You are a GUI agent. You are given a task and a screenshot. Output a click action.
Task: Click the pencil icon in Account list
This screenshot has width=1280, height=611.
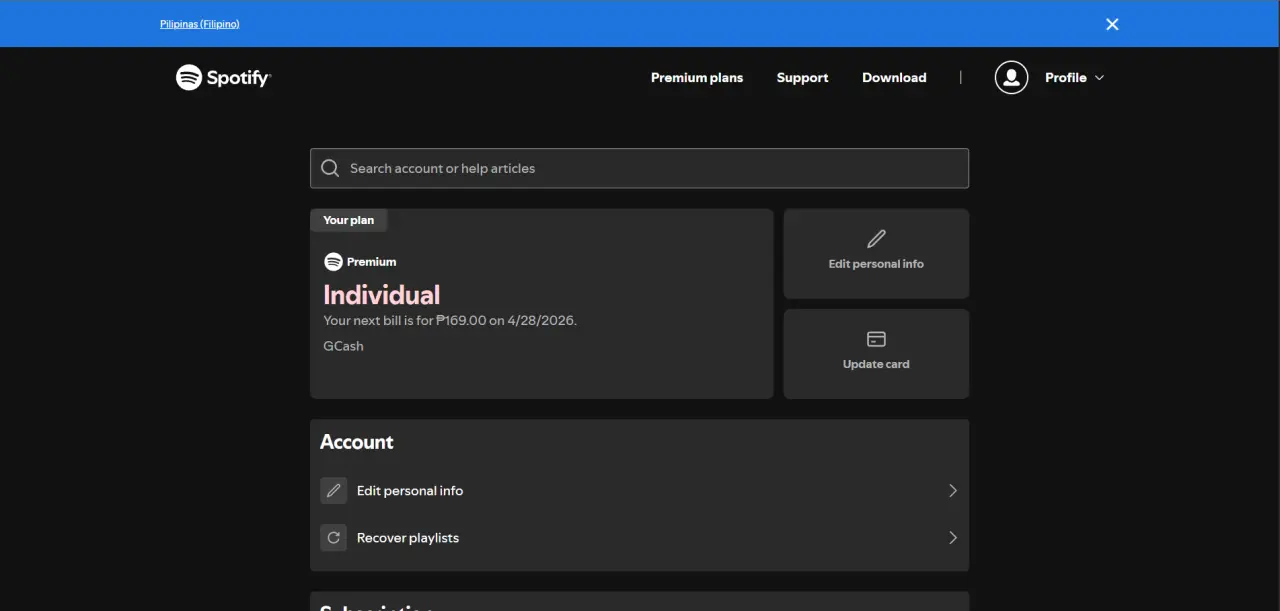[x=333, y=491]
